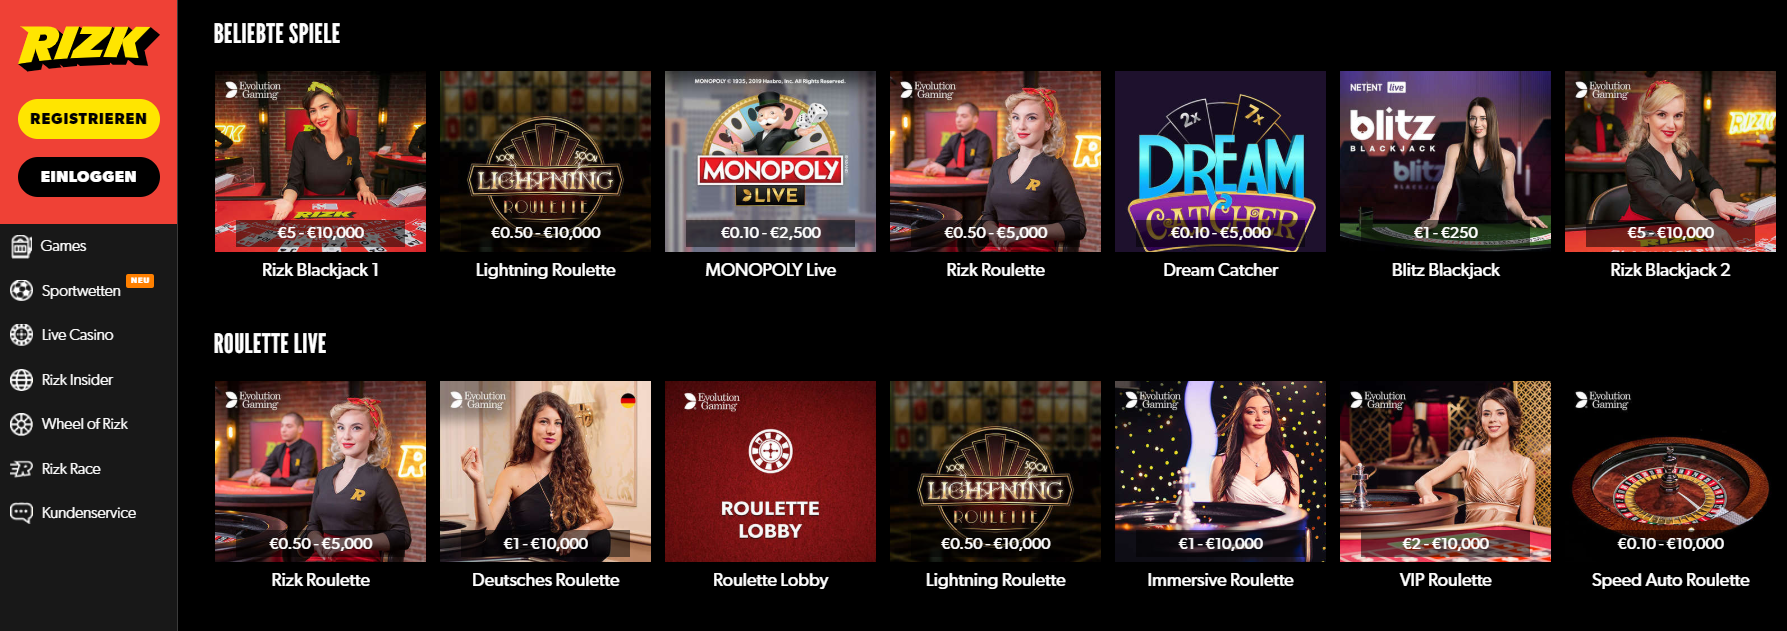
Task: Click the Rizk logo
Action: point(88,46)
